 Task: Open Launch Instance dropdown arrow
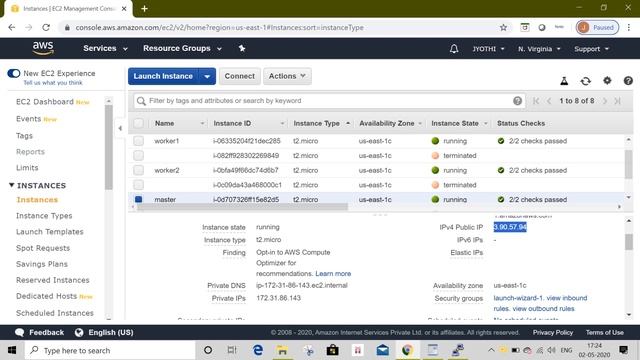tap(207, 76)
